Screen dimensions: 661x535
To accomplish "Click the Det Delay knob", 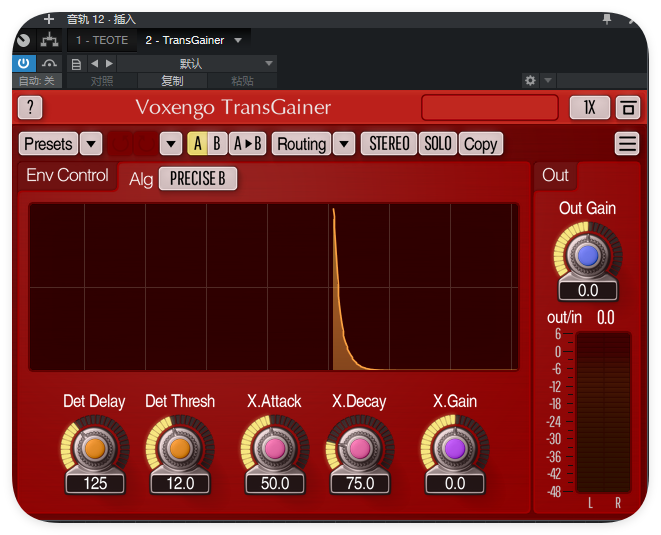I will (95, 448).
